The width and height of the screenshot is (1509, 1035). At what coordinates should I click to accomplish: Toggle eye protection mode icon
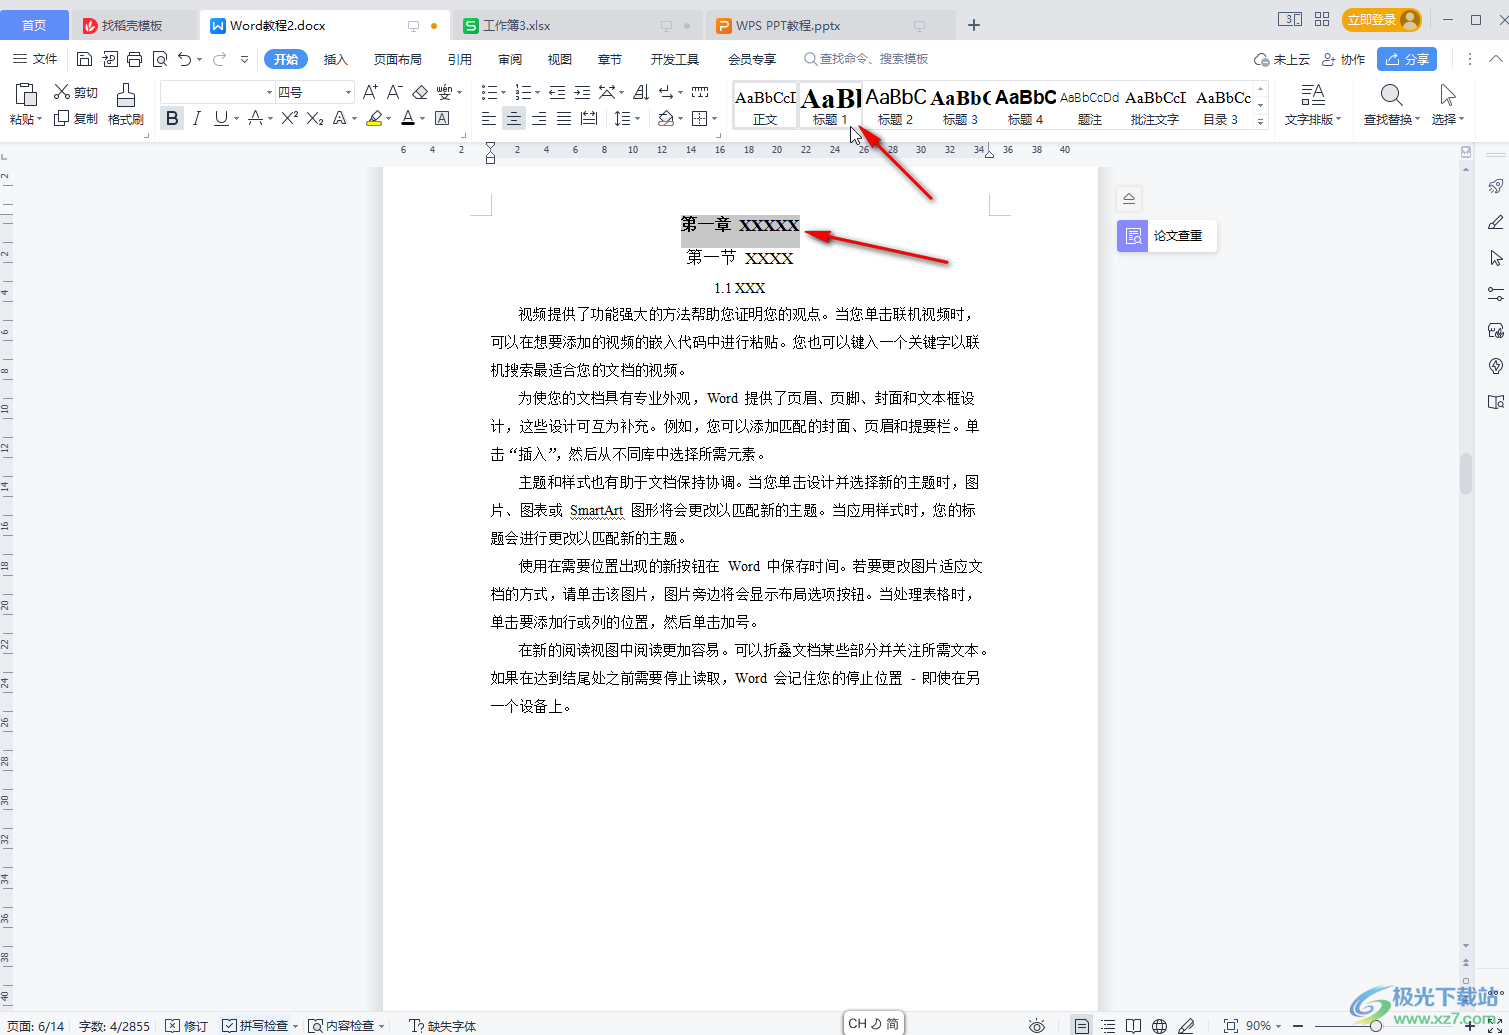1037,1026
